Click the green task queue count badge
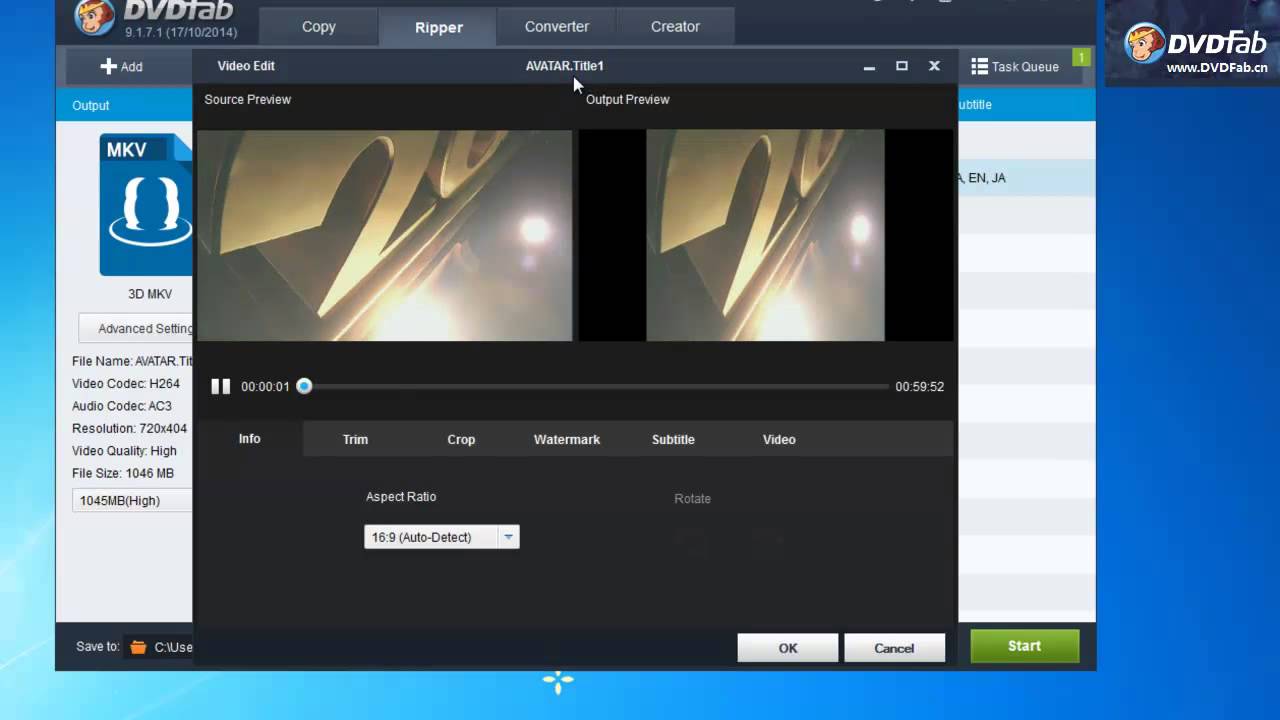 [x=1080, y=58]
